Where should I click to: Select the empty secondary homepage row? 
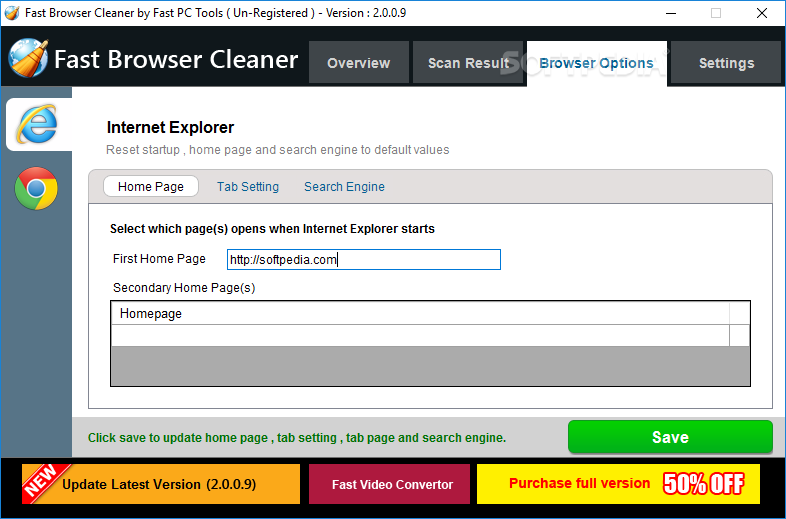420,335
